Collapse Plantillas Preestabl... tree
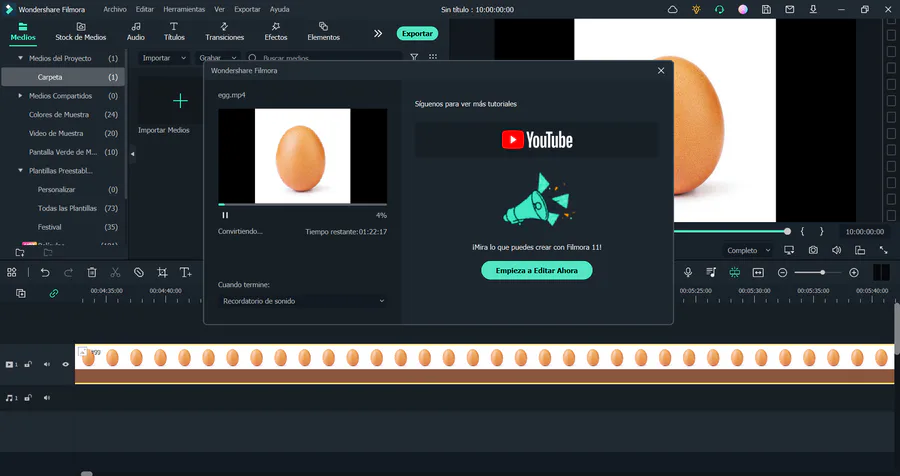 pyautogui.click(x=21, y=171)
